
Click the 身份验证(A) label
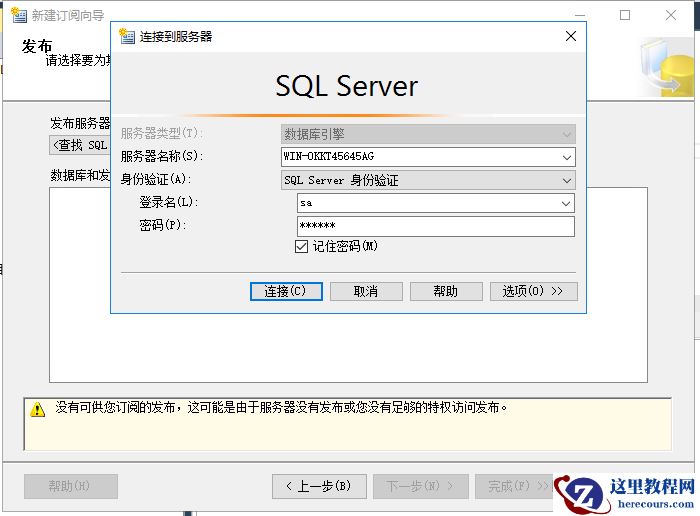click(x=156, y=179)
